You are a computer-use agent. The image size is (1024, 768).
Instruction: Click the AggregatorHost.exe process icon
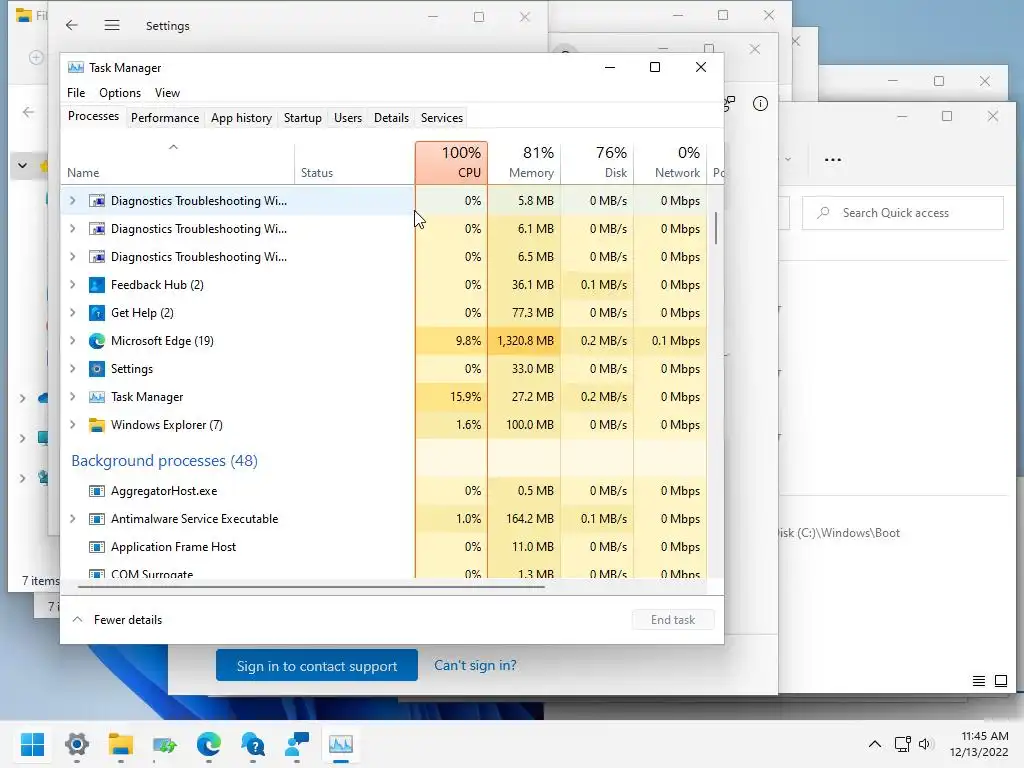97,491
